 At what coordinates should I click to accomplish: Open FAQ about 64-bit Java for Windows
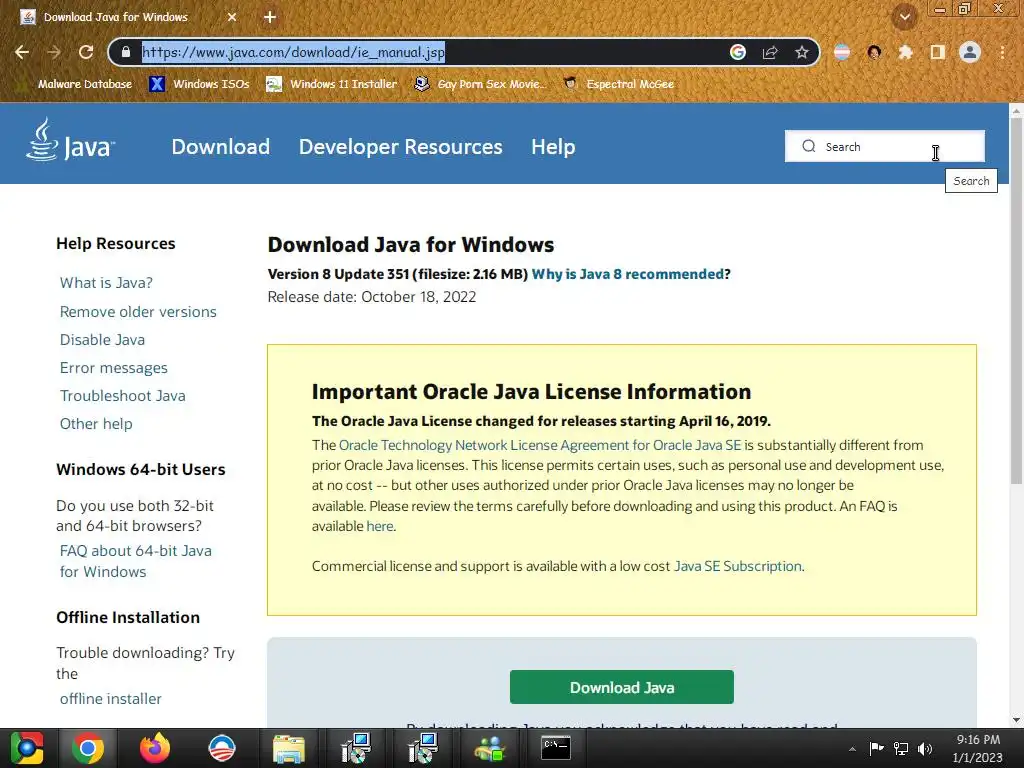coord(136,561)
